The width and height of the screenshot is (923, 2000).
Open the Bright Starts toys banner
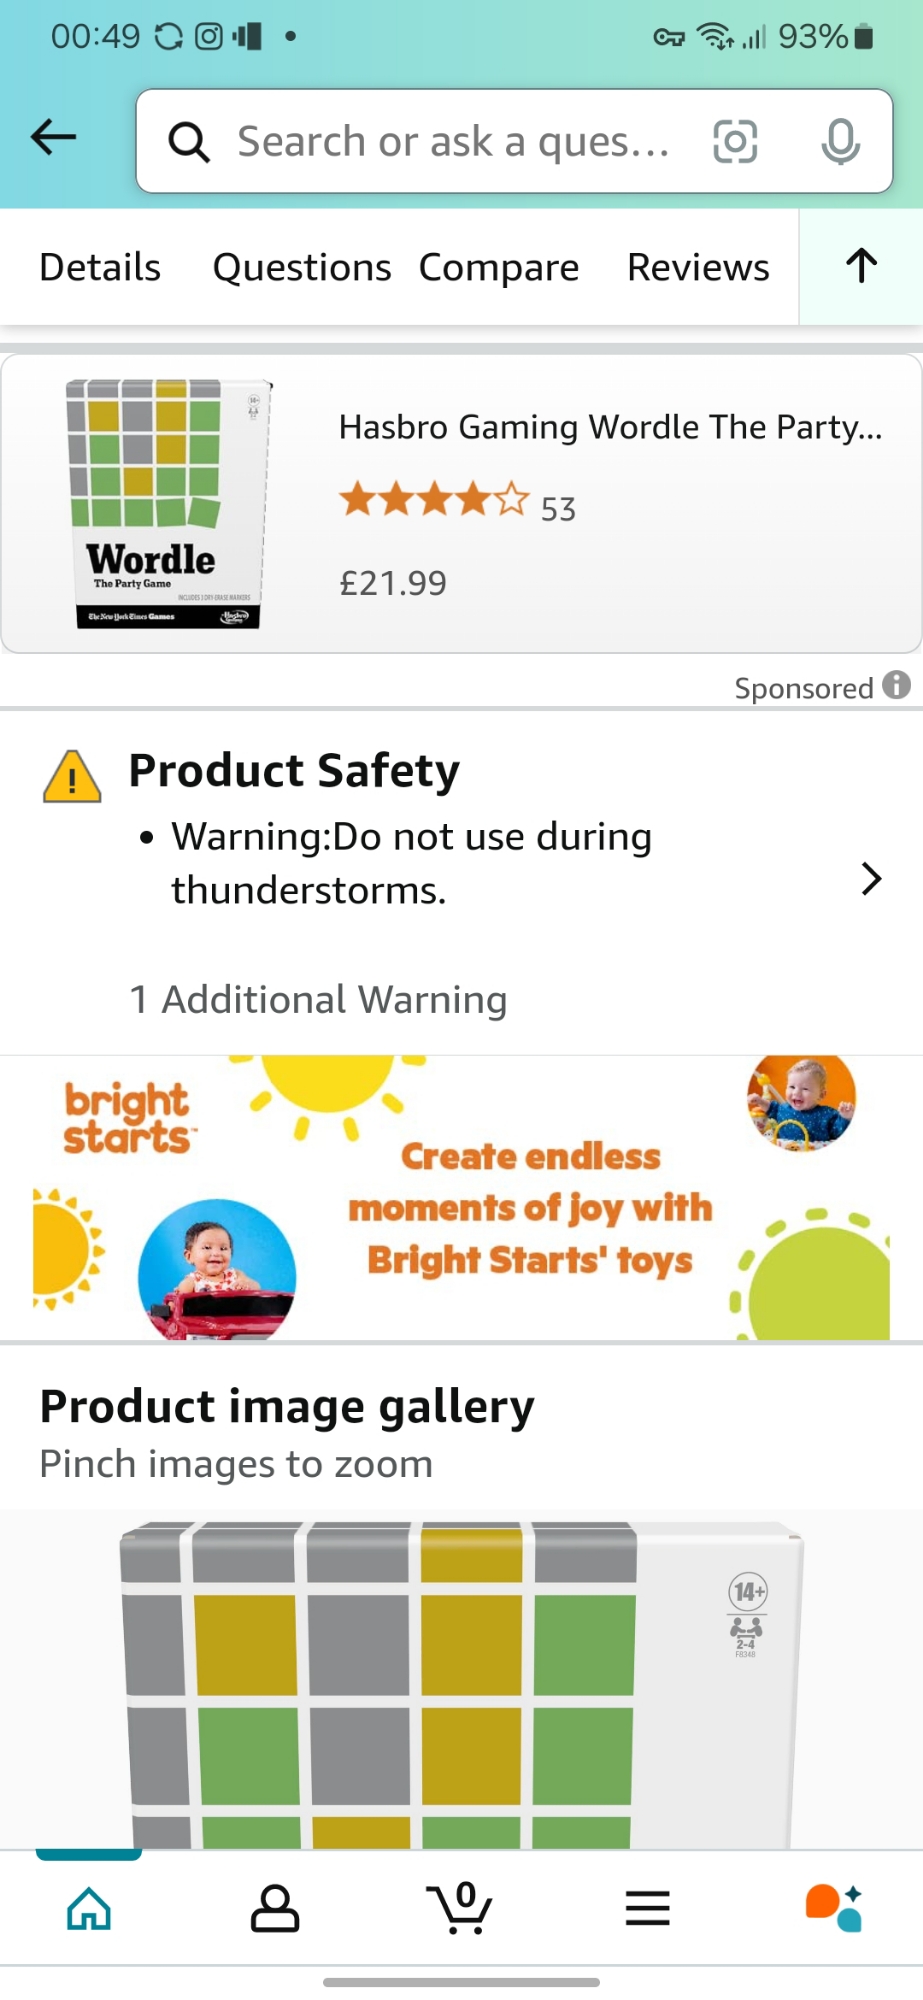point(461,1197)
